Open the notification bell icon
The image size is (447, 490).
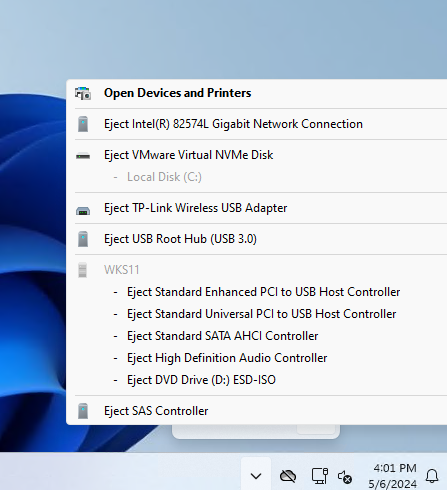click(x=432, y=476)
